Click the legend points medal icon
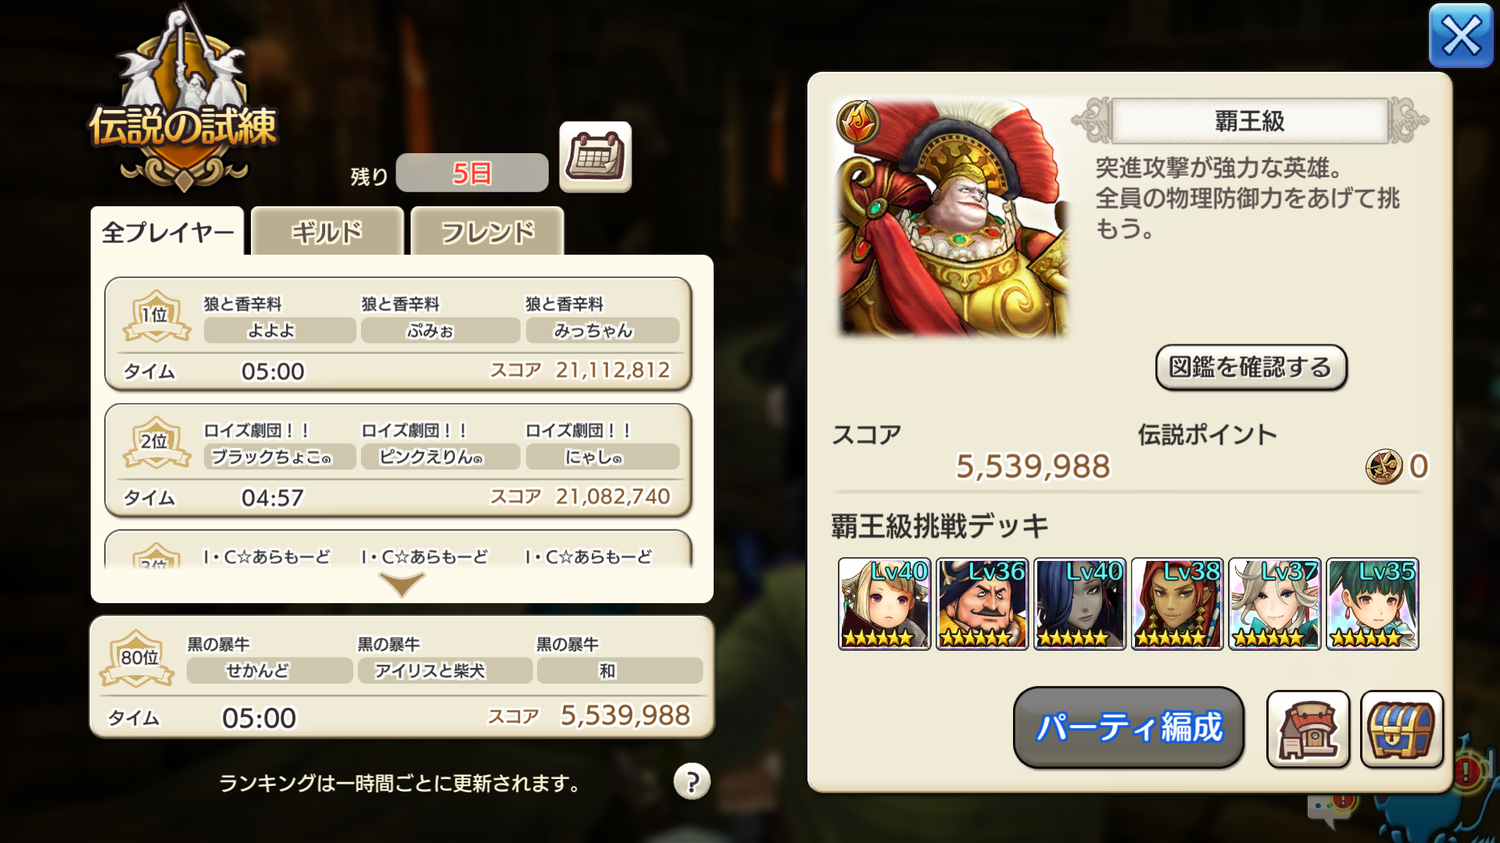1500x843 pixels. (x=1384, y=466)
